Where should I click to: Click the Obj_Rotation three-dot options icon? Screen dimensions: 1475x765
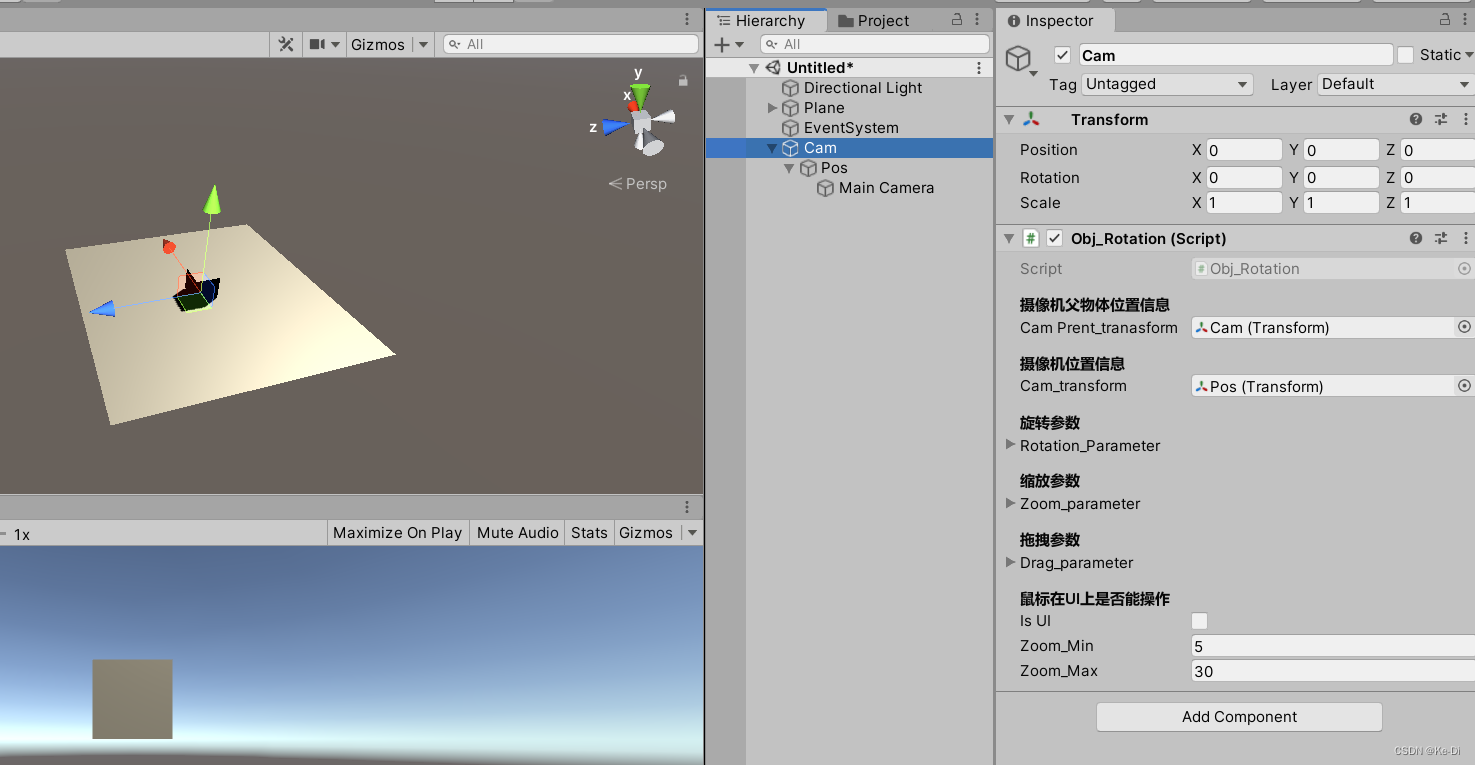[x=1466, y=238]
